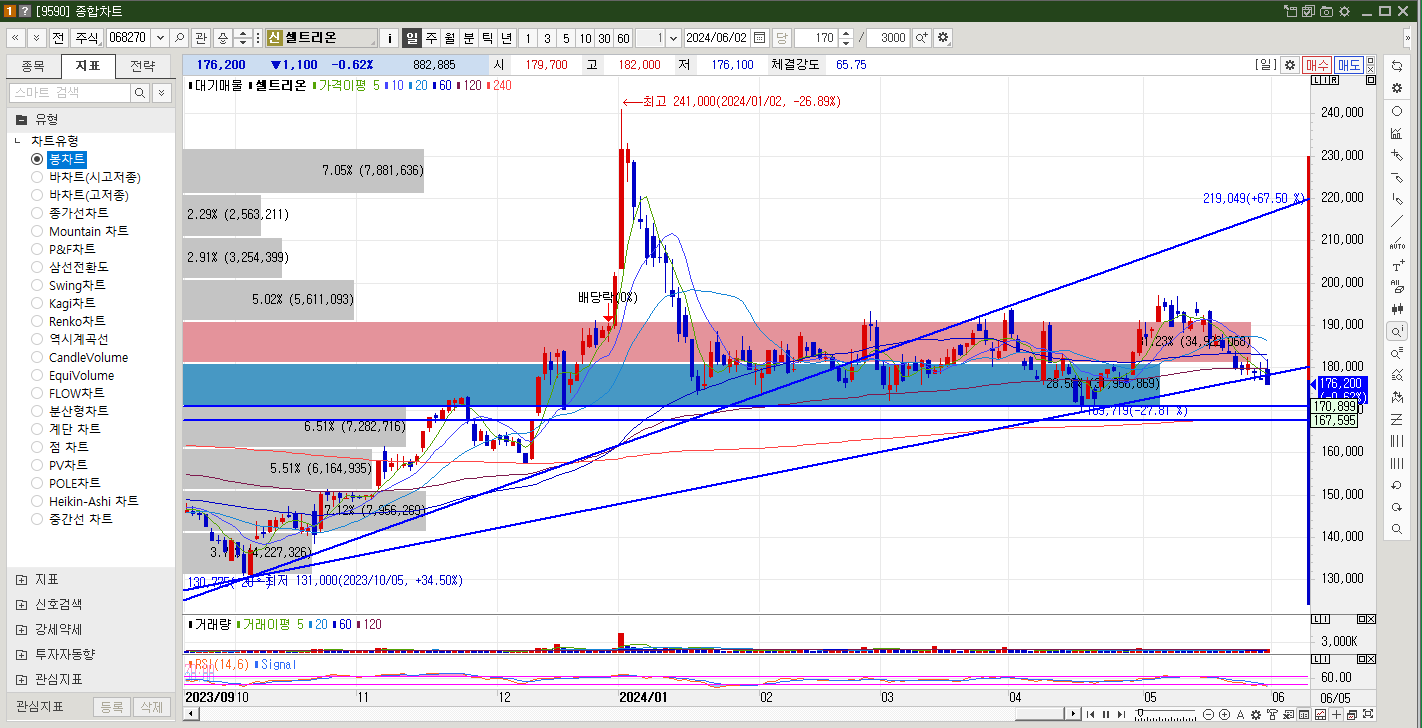This screenshot has width=1422, height=728.
Task: Click the blue 매도 sell button
Action: tap(1349, 64)
